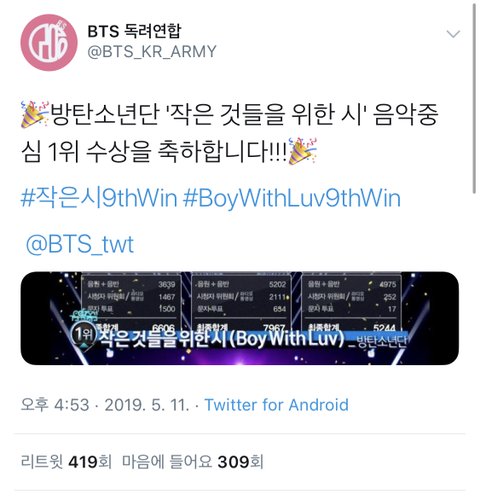480x500 pixels.
Task: Expand the tweet options chevron
Action: (453, 34)
